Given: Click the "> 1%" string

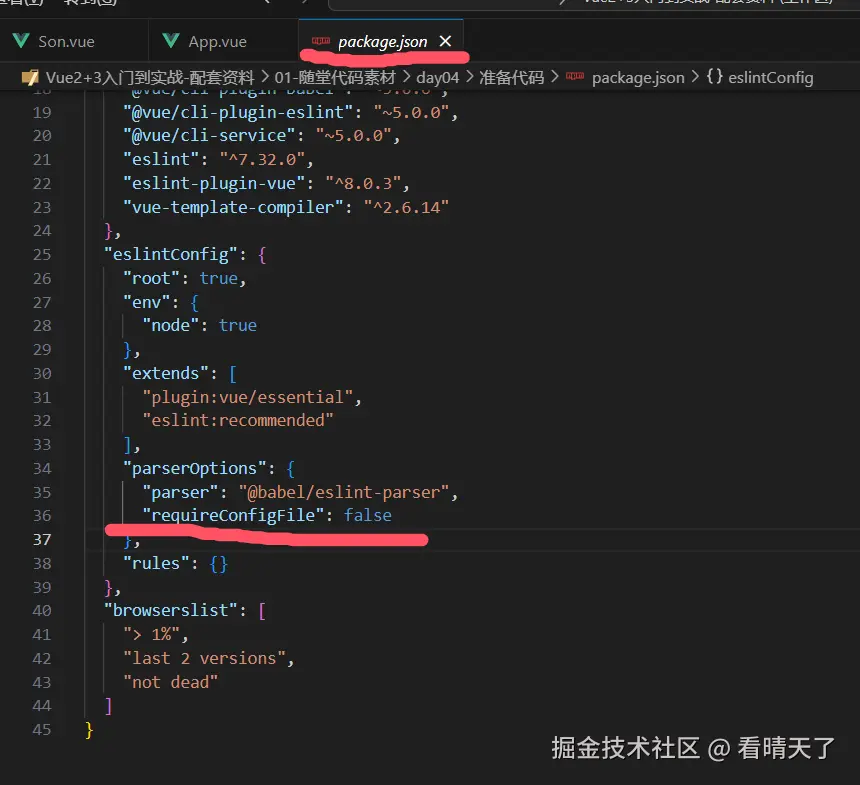Looking at the screenshot, I should point(151,635).
